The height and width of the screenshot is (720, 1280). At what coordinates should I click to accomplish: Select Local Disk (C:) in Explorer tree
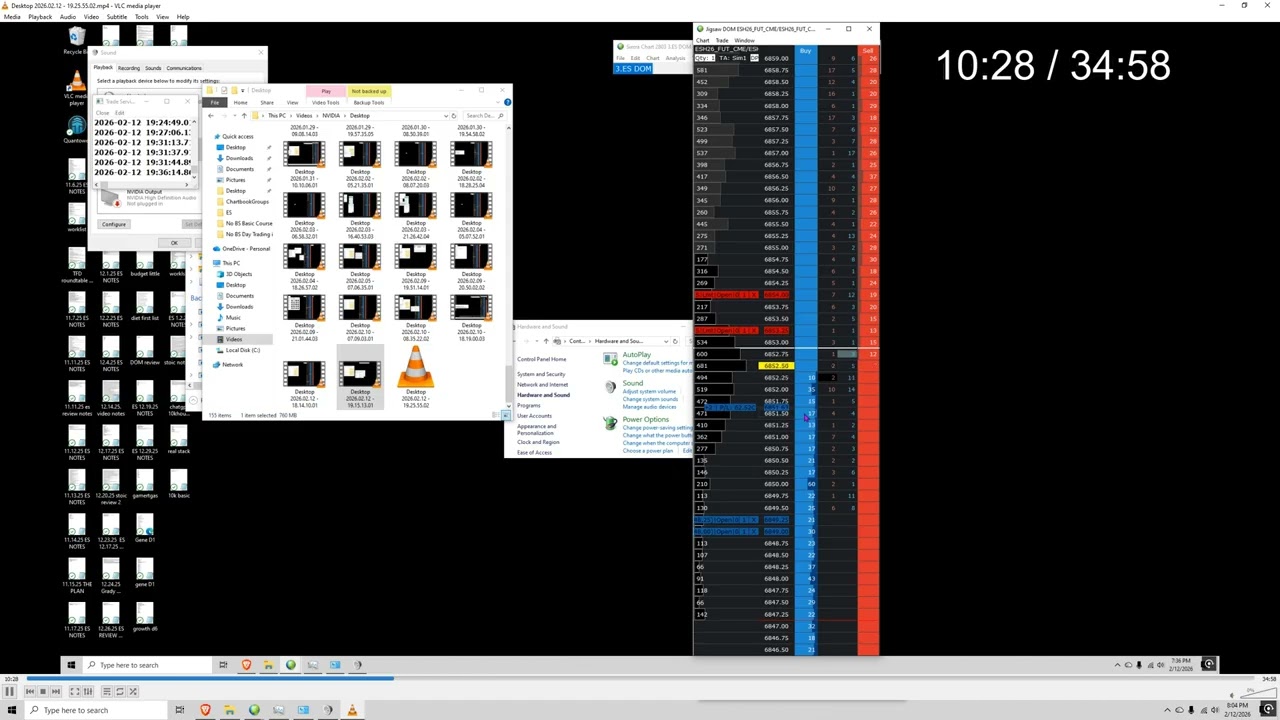pyautogui.click(x=242, y=350)
